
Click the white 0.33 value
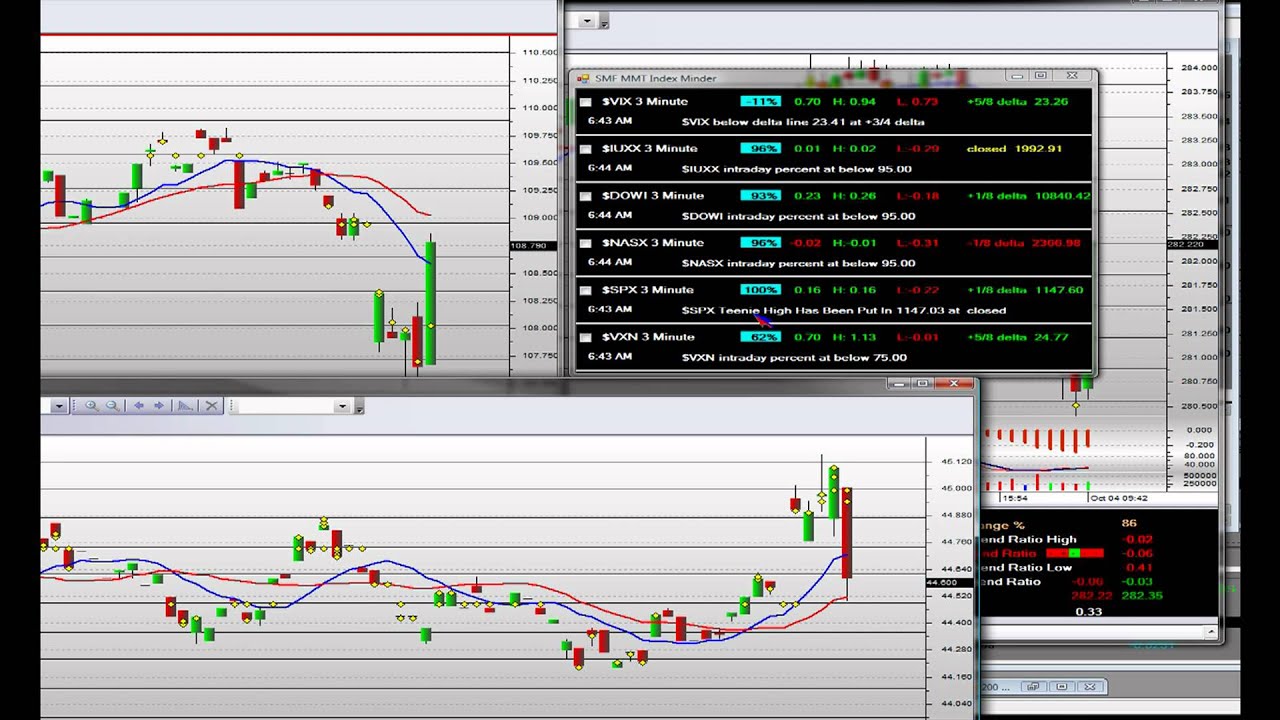coord(1088,611)
